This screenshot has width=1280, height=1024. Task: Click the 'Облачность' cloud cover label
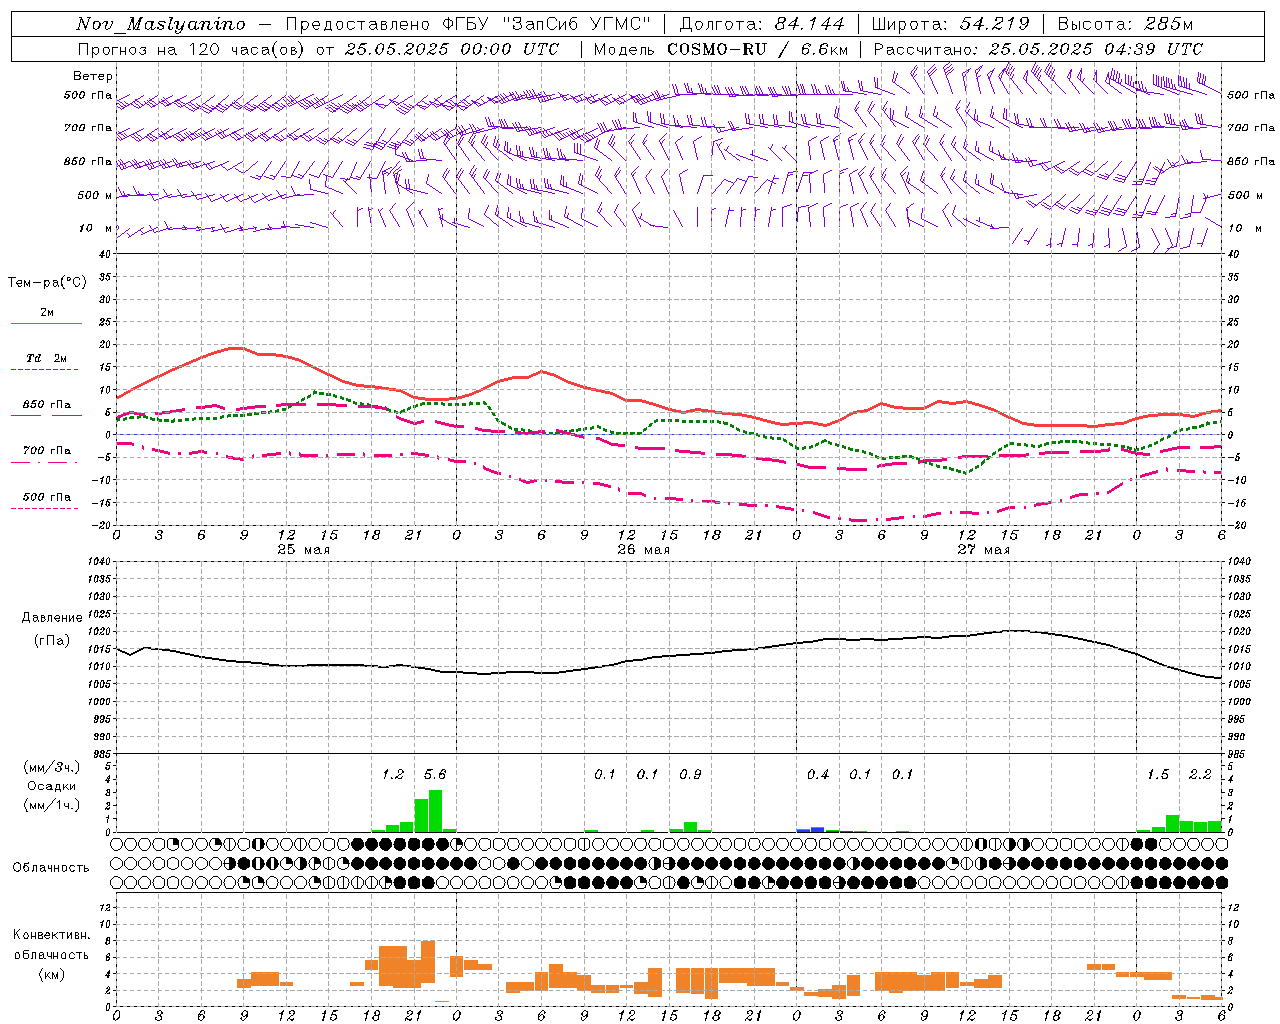(51, 868)
